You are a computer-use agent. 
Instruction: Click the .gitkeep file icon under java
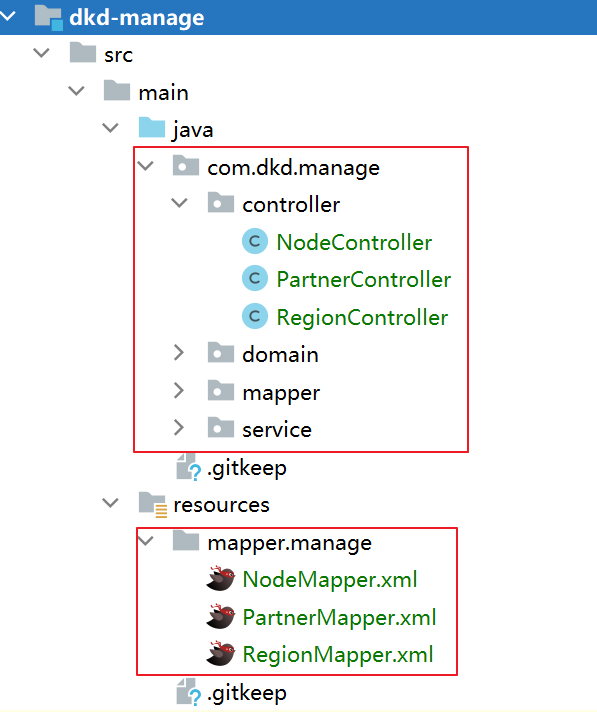(188, 467)
